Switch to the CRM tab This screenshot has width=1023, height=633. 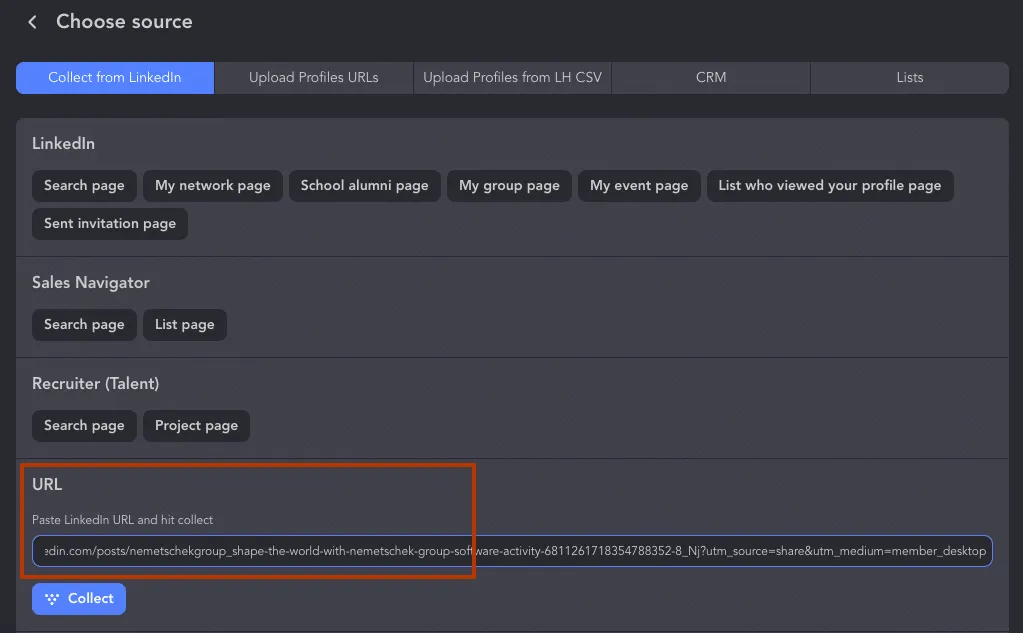coord(711,78)
